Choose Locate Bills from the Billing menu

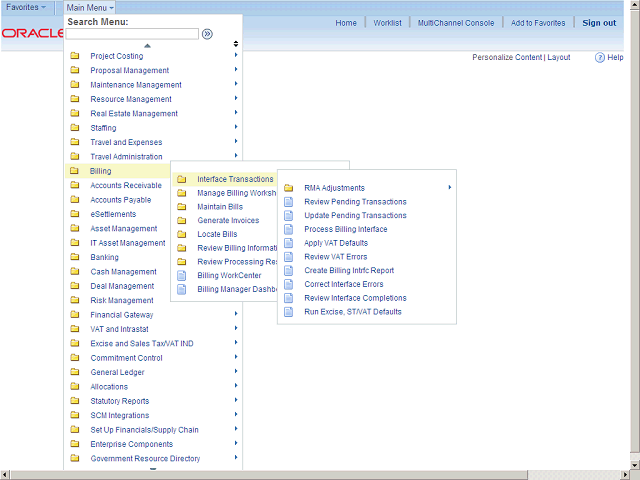tap(219, 234)
